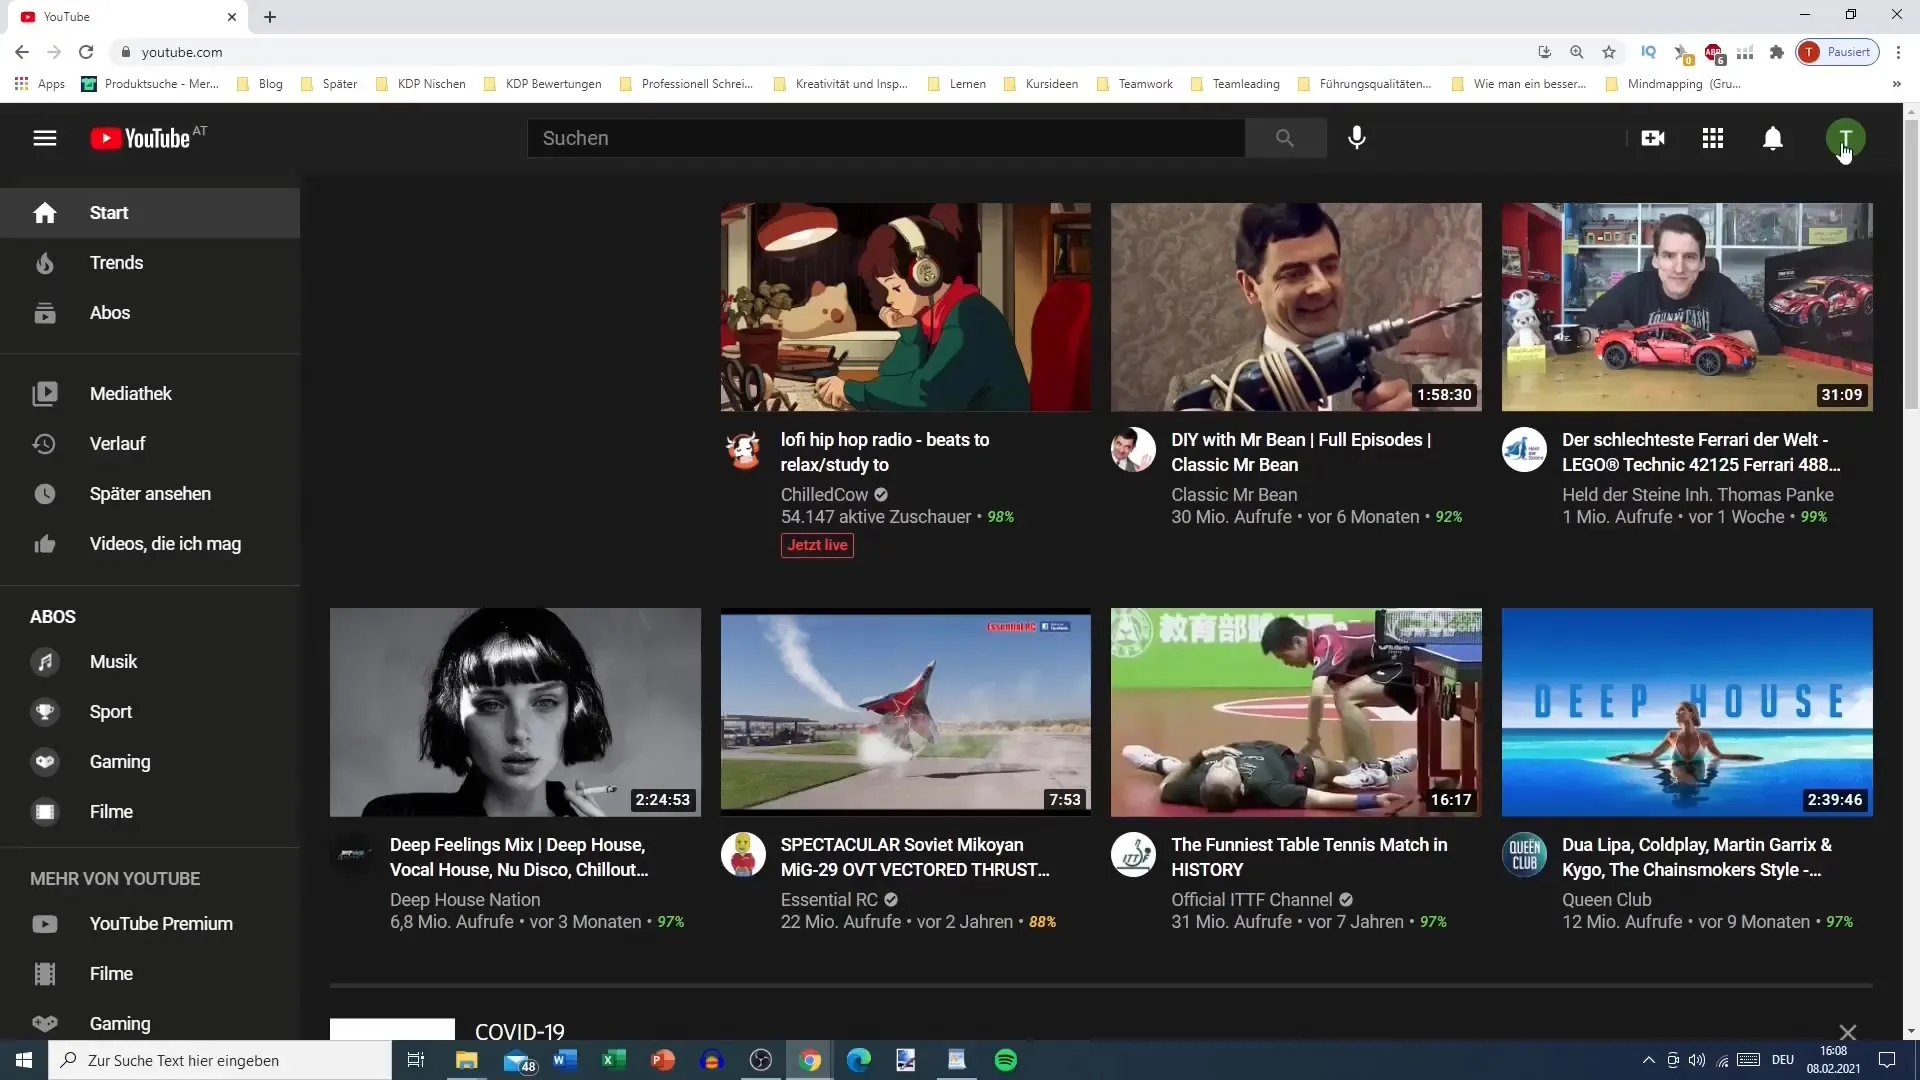Open SPECTACULAR Soviet Mikoyan video title

tap(915, 857)
